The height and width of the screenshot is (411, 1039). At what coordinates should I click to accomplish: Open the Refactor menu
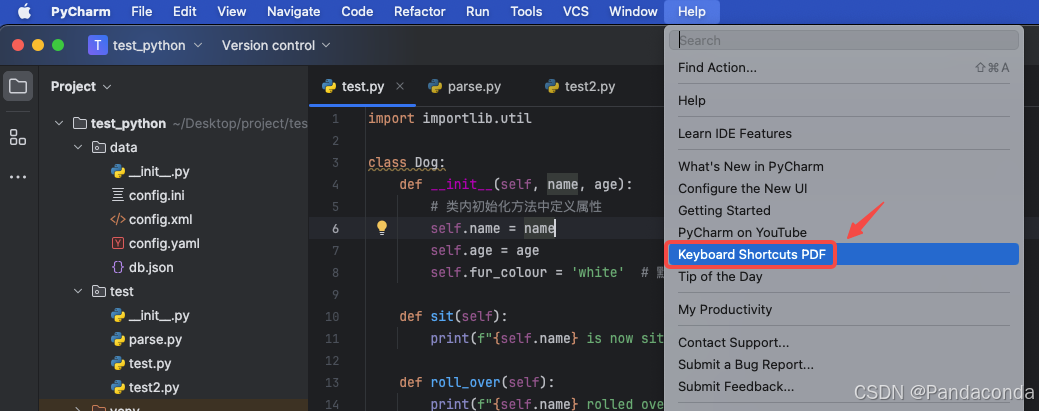419,11
